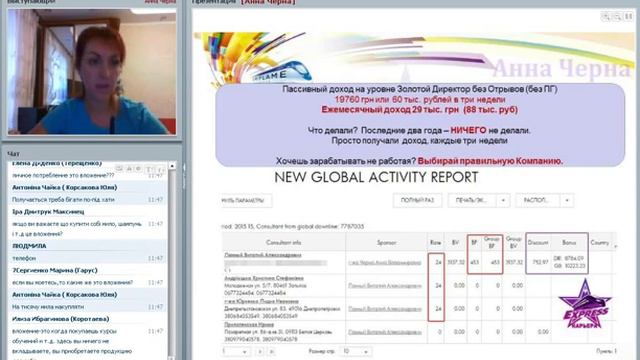Click the first icon in the chat toolbar

[x=119, y=169]
